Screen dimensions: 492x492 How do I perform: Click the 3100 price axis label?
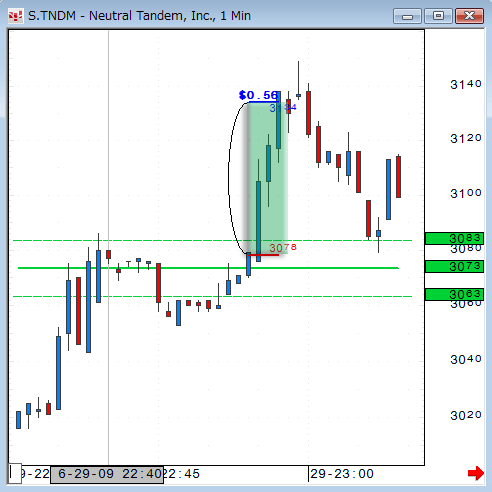tap(466, 193)
